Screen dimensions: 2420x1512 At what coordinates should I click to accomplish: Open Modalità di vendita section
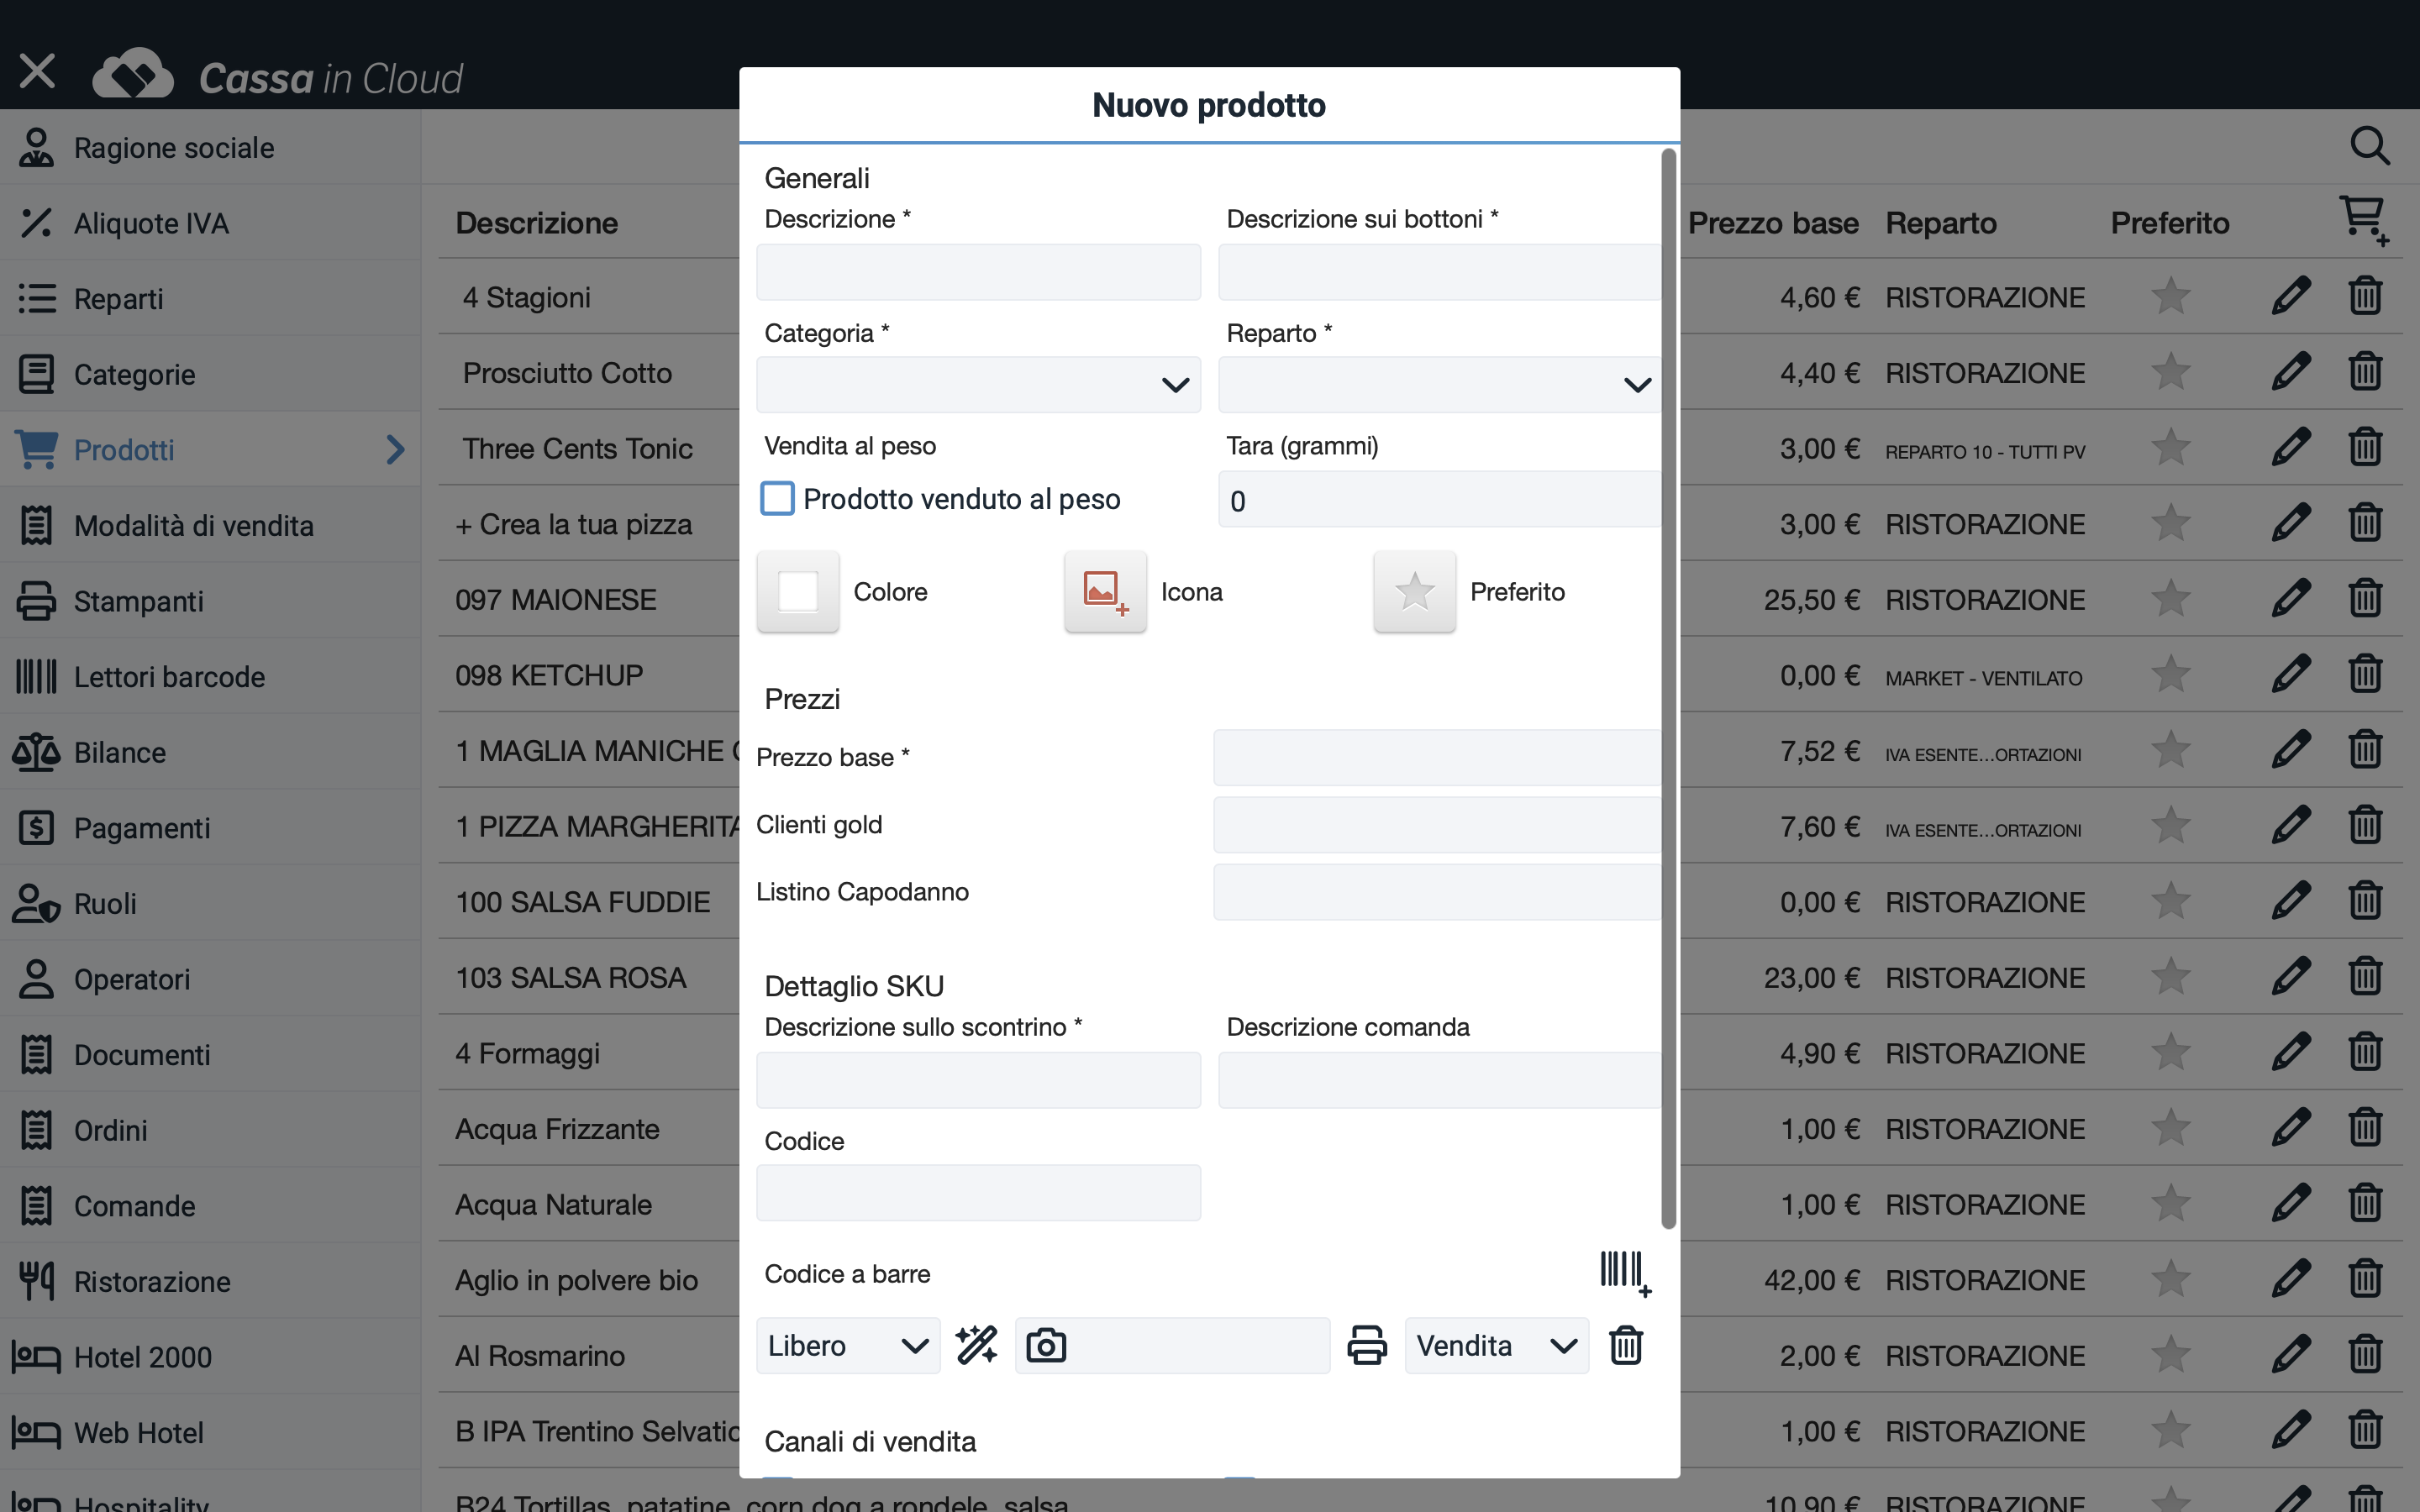(210, 525)
